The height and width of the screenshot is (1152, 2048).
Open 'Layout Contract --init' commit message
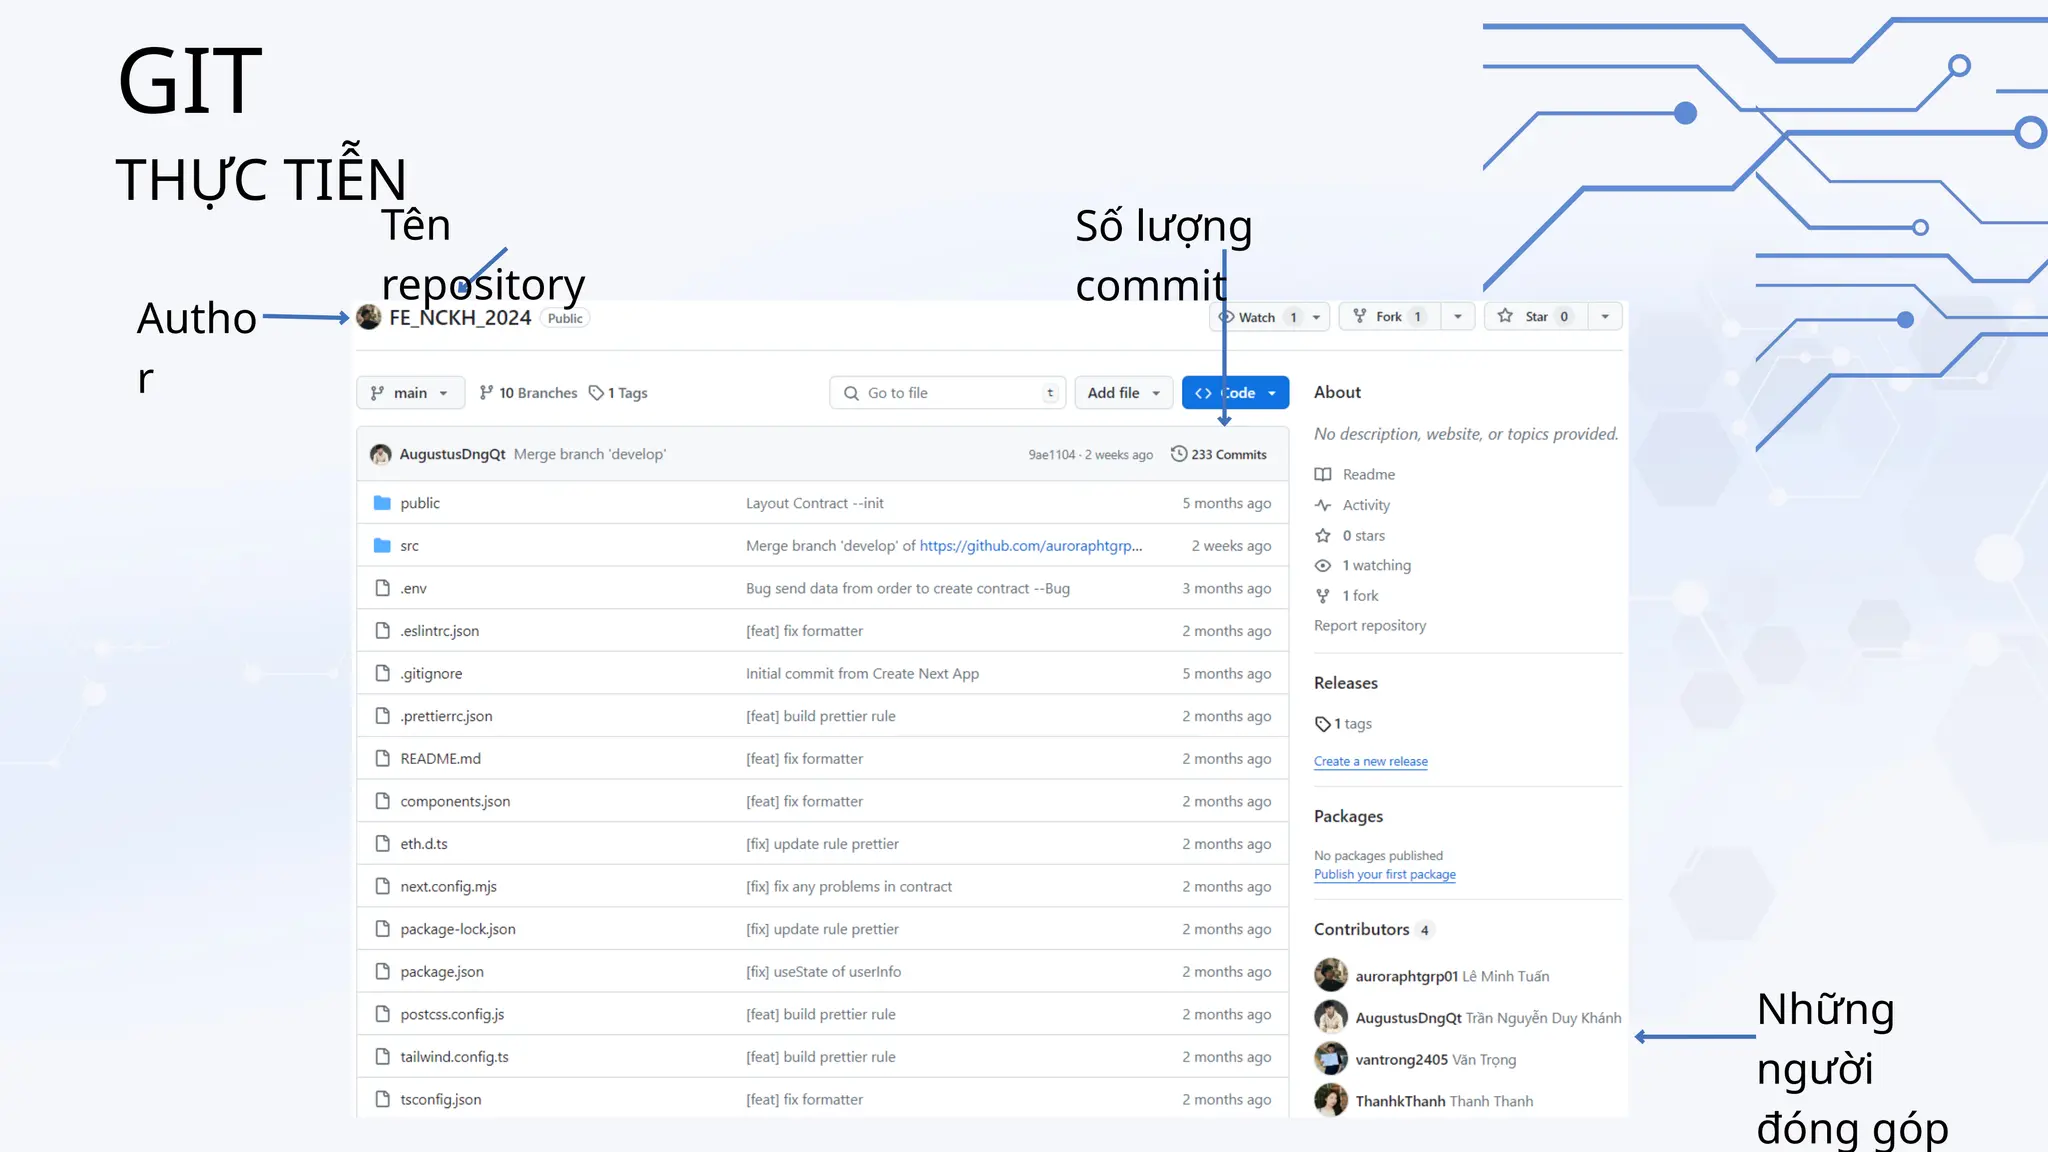[815, 503]
